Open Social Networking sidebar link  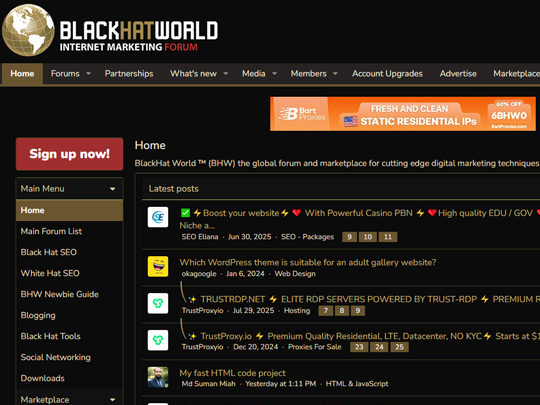point(55,357)
